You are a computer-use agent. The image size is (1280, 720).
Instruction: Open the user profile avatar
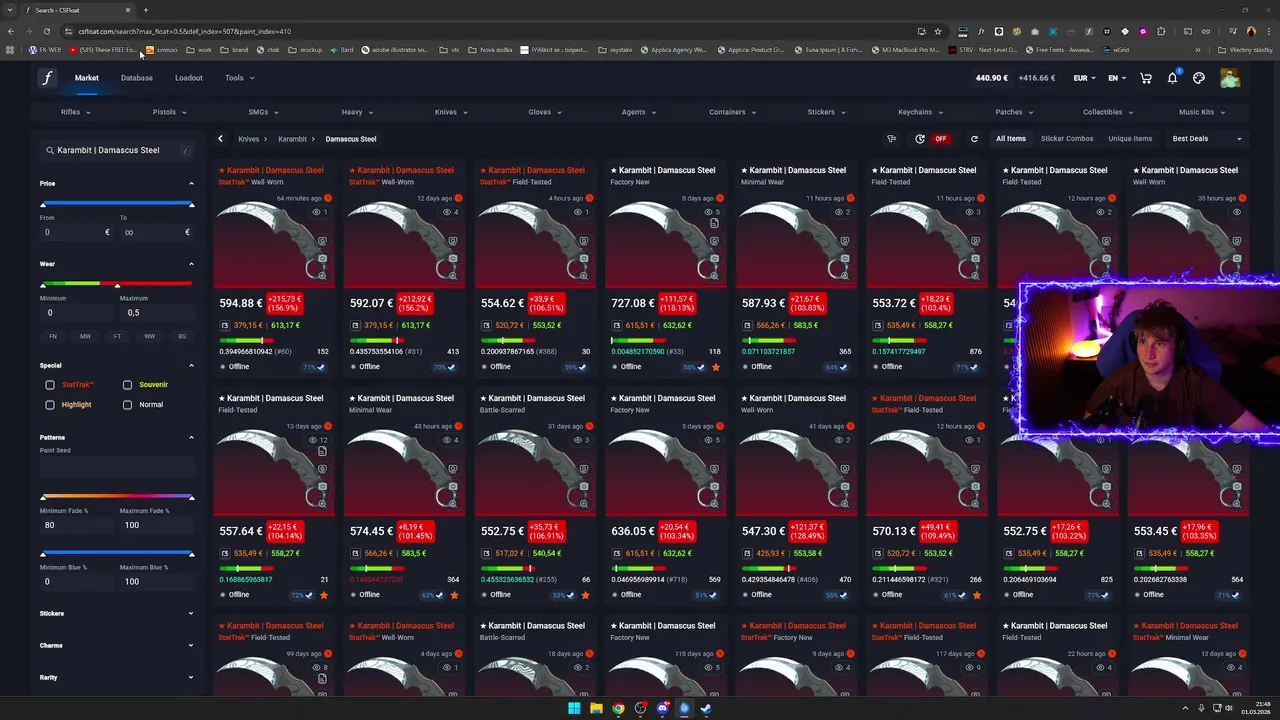(1230, 78)
